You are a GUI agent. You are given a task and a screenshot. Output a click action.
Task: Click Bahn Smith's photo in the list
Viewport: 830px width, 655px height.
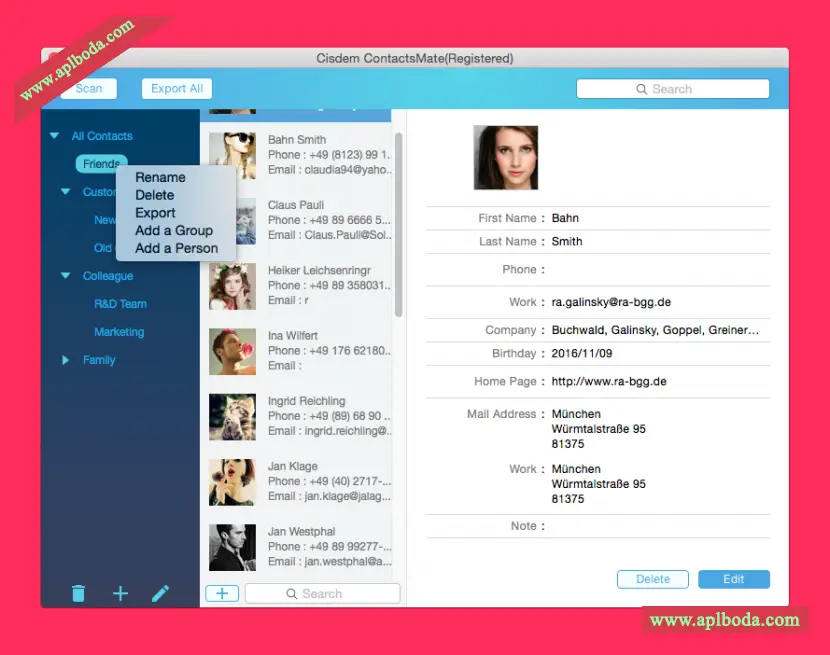coord(232,155)
